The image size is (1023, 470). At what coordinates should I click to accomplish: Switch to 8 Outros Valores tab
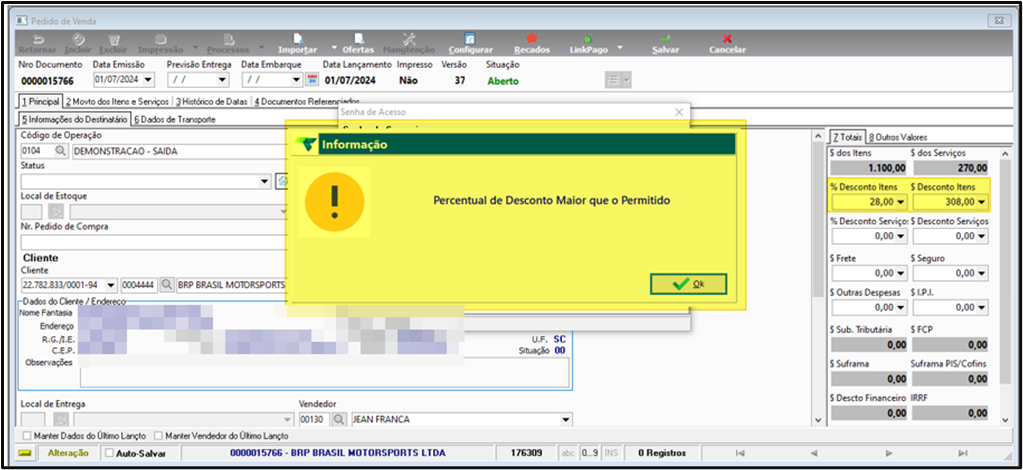898,137
